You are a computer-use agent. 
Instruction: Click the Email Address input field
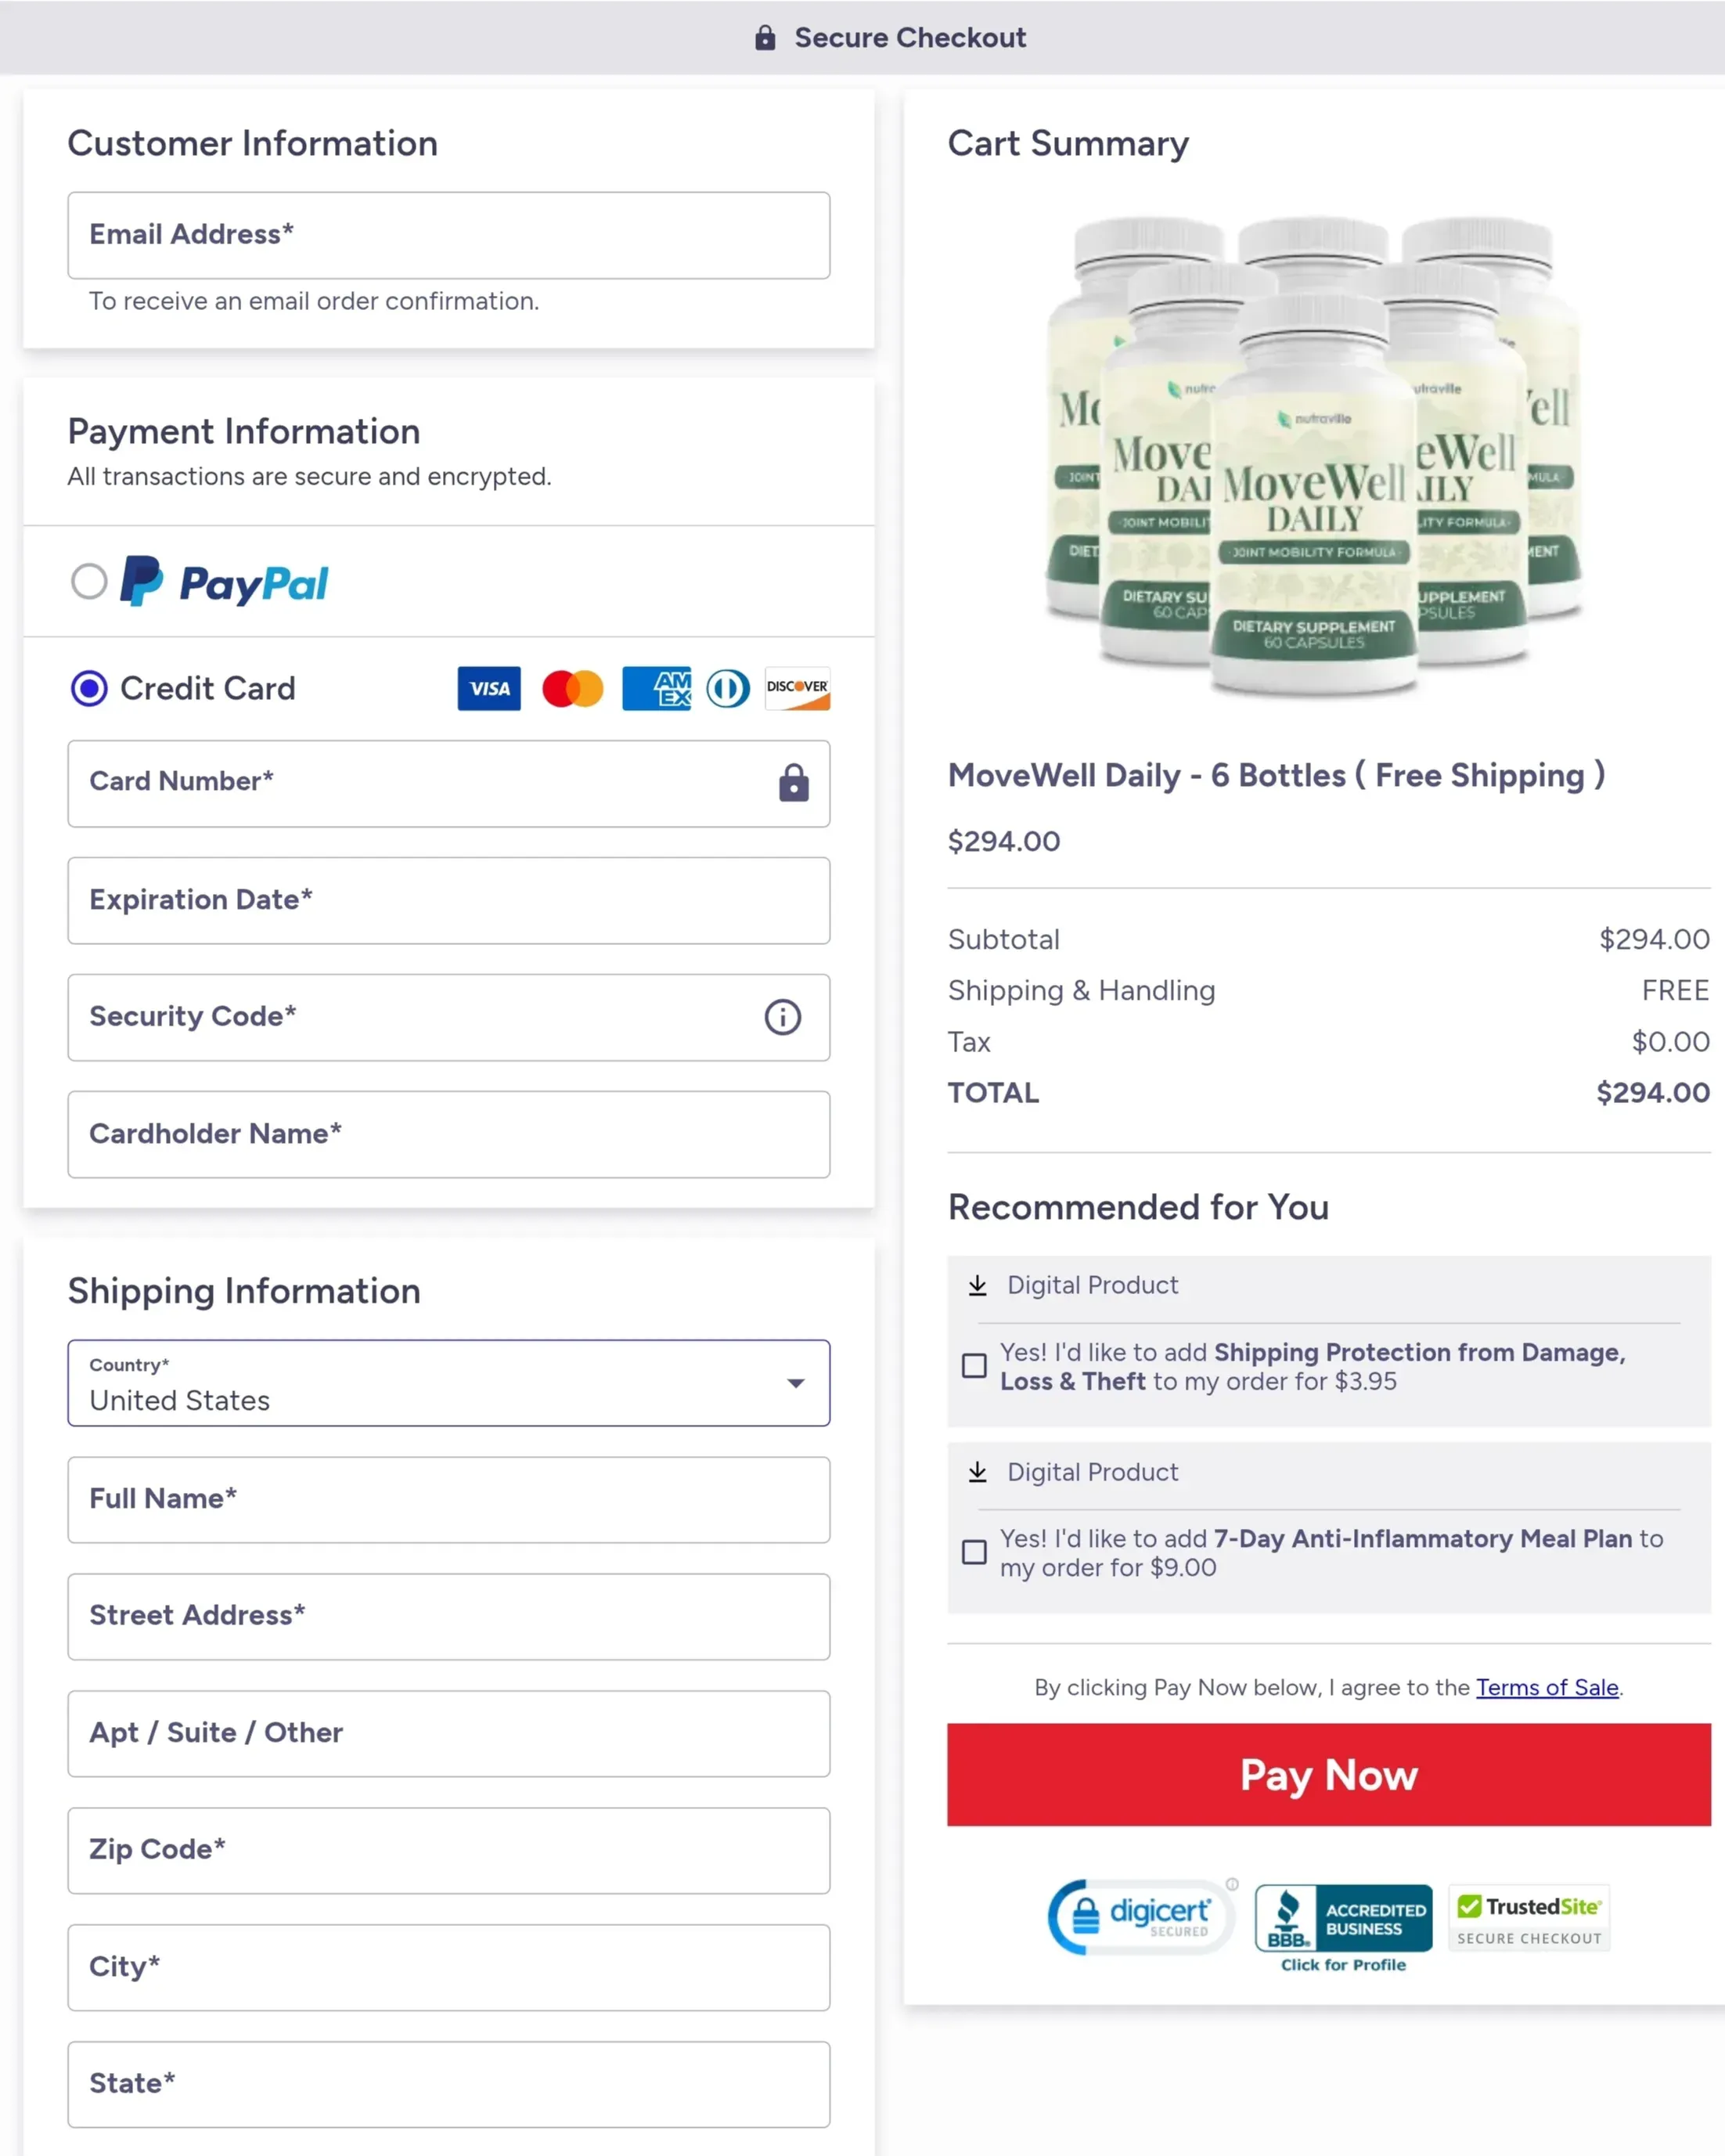[447, 236]
